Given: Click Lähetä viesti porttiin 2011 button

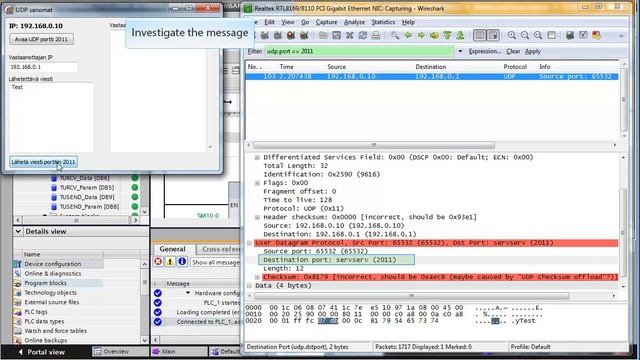Looking at the screenshot, I should coord(43,162).
